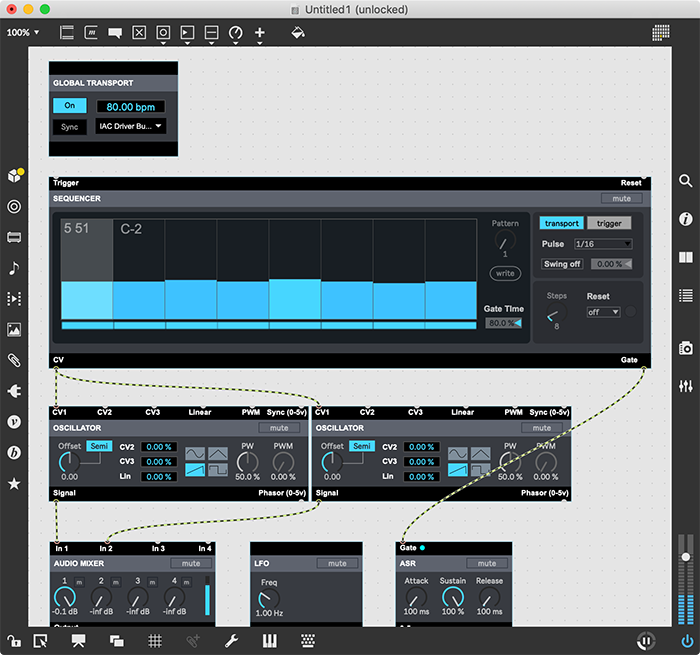Select the transport tab in sequencer
Screen dimensions: 700x655
562,223
